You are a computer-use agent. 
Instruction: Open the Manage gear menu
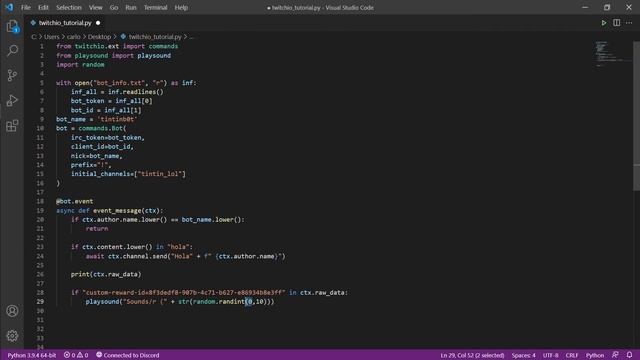pos(12,336)
